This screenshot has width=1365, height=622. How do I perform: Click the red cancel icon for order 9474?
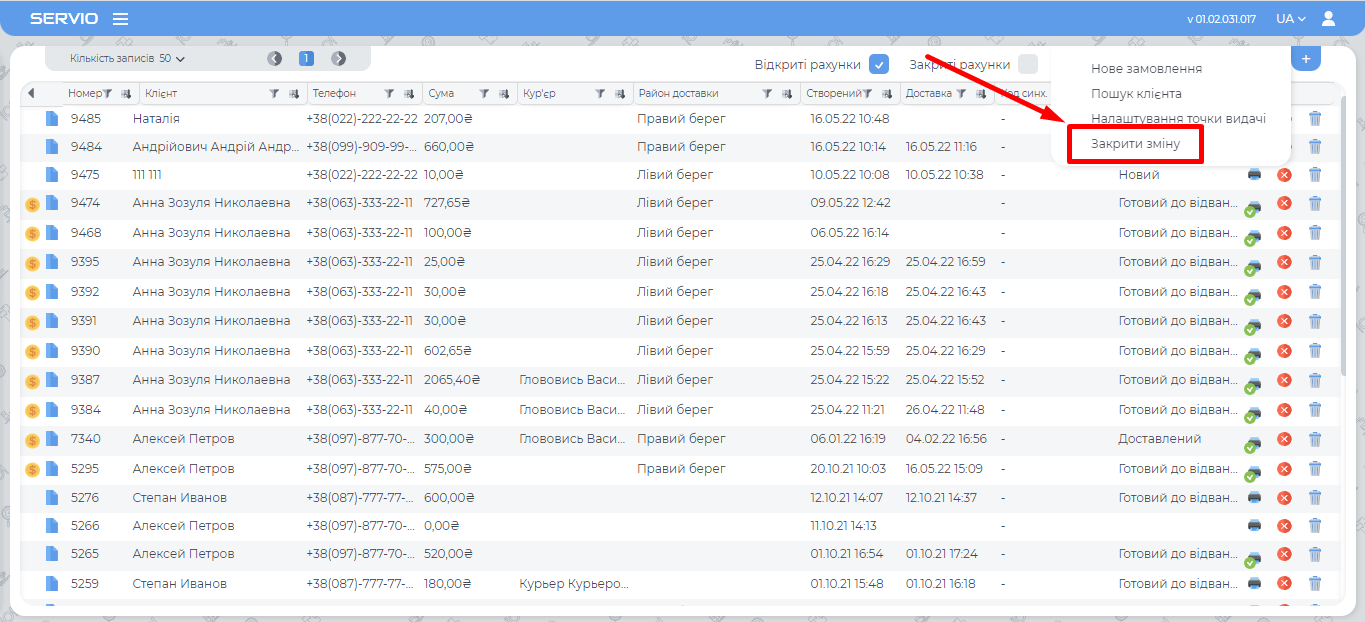[1284, 203]
